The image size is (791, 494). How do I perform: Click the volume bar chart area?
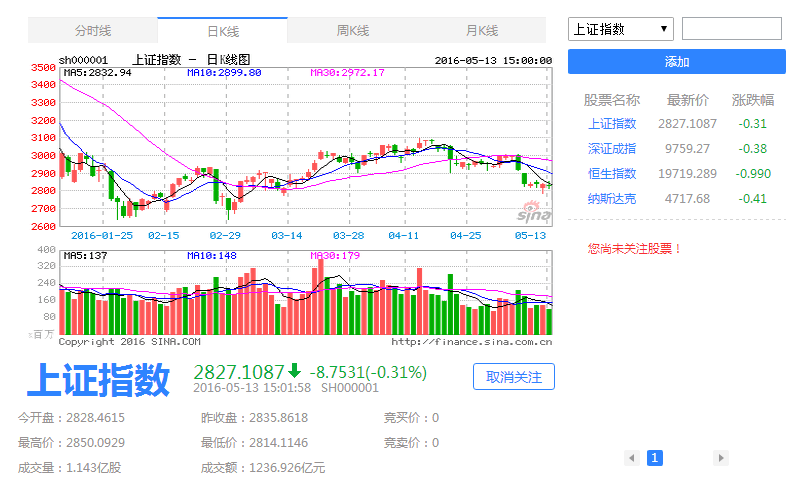pos(305,298)
